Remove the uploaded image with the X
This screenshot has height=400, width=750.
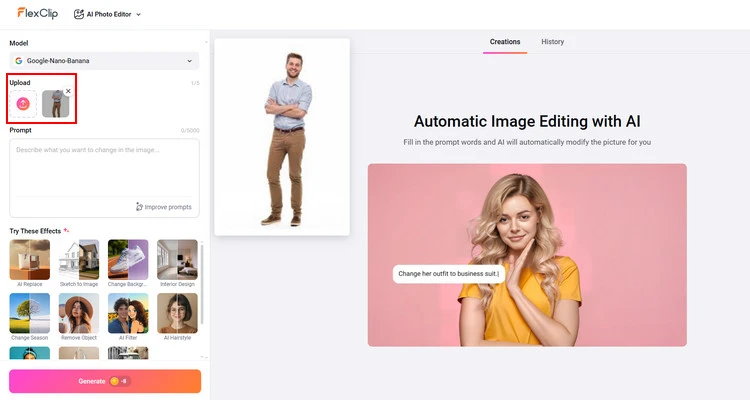[68, 91]
